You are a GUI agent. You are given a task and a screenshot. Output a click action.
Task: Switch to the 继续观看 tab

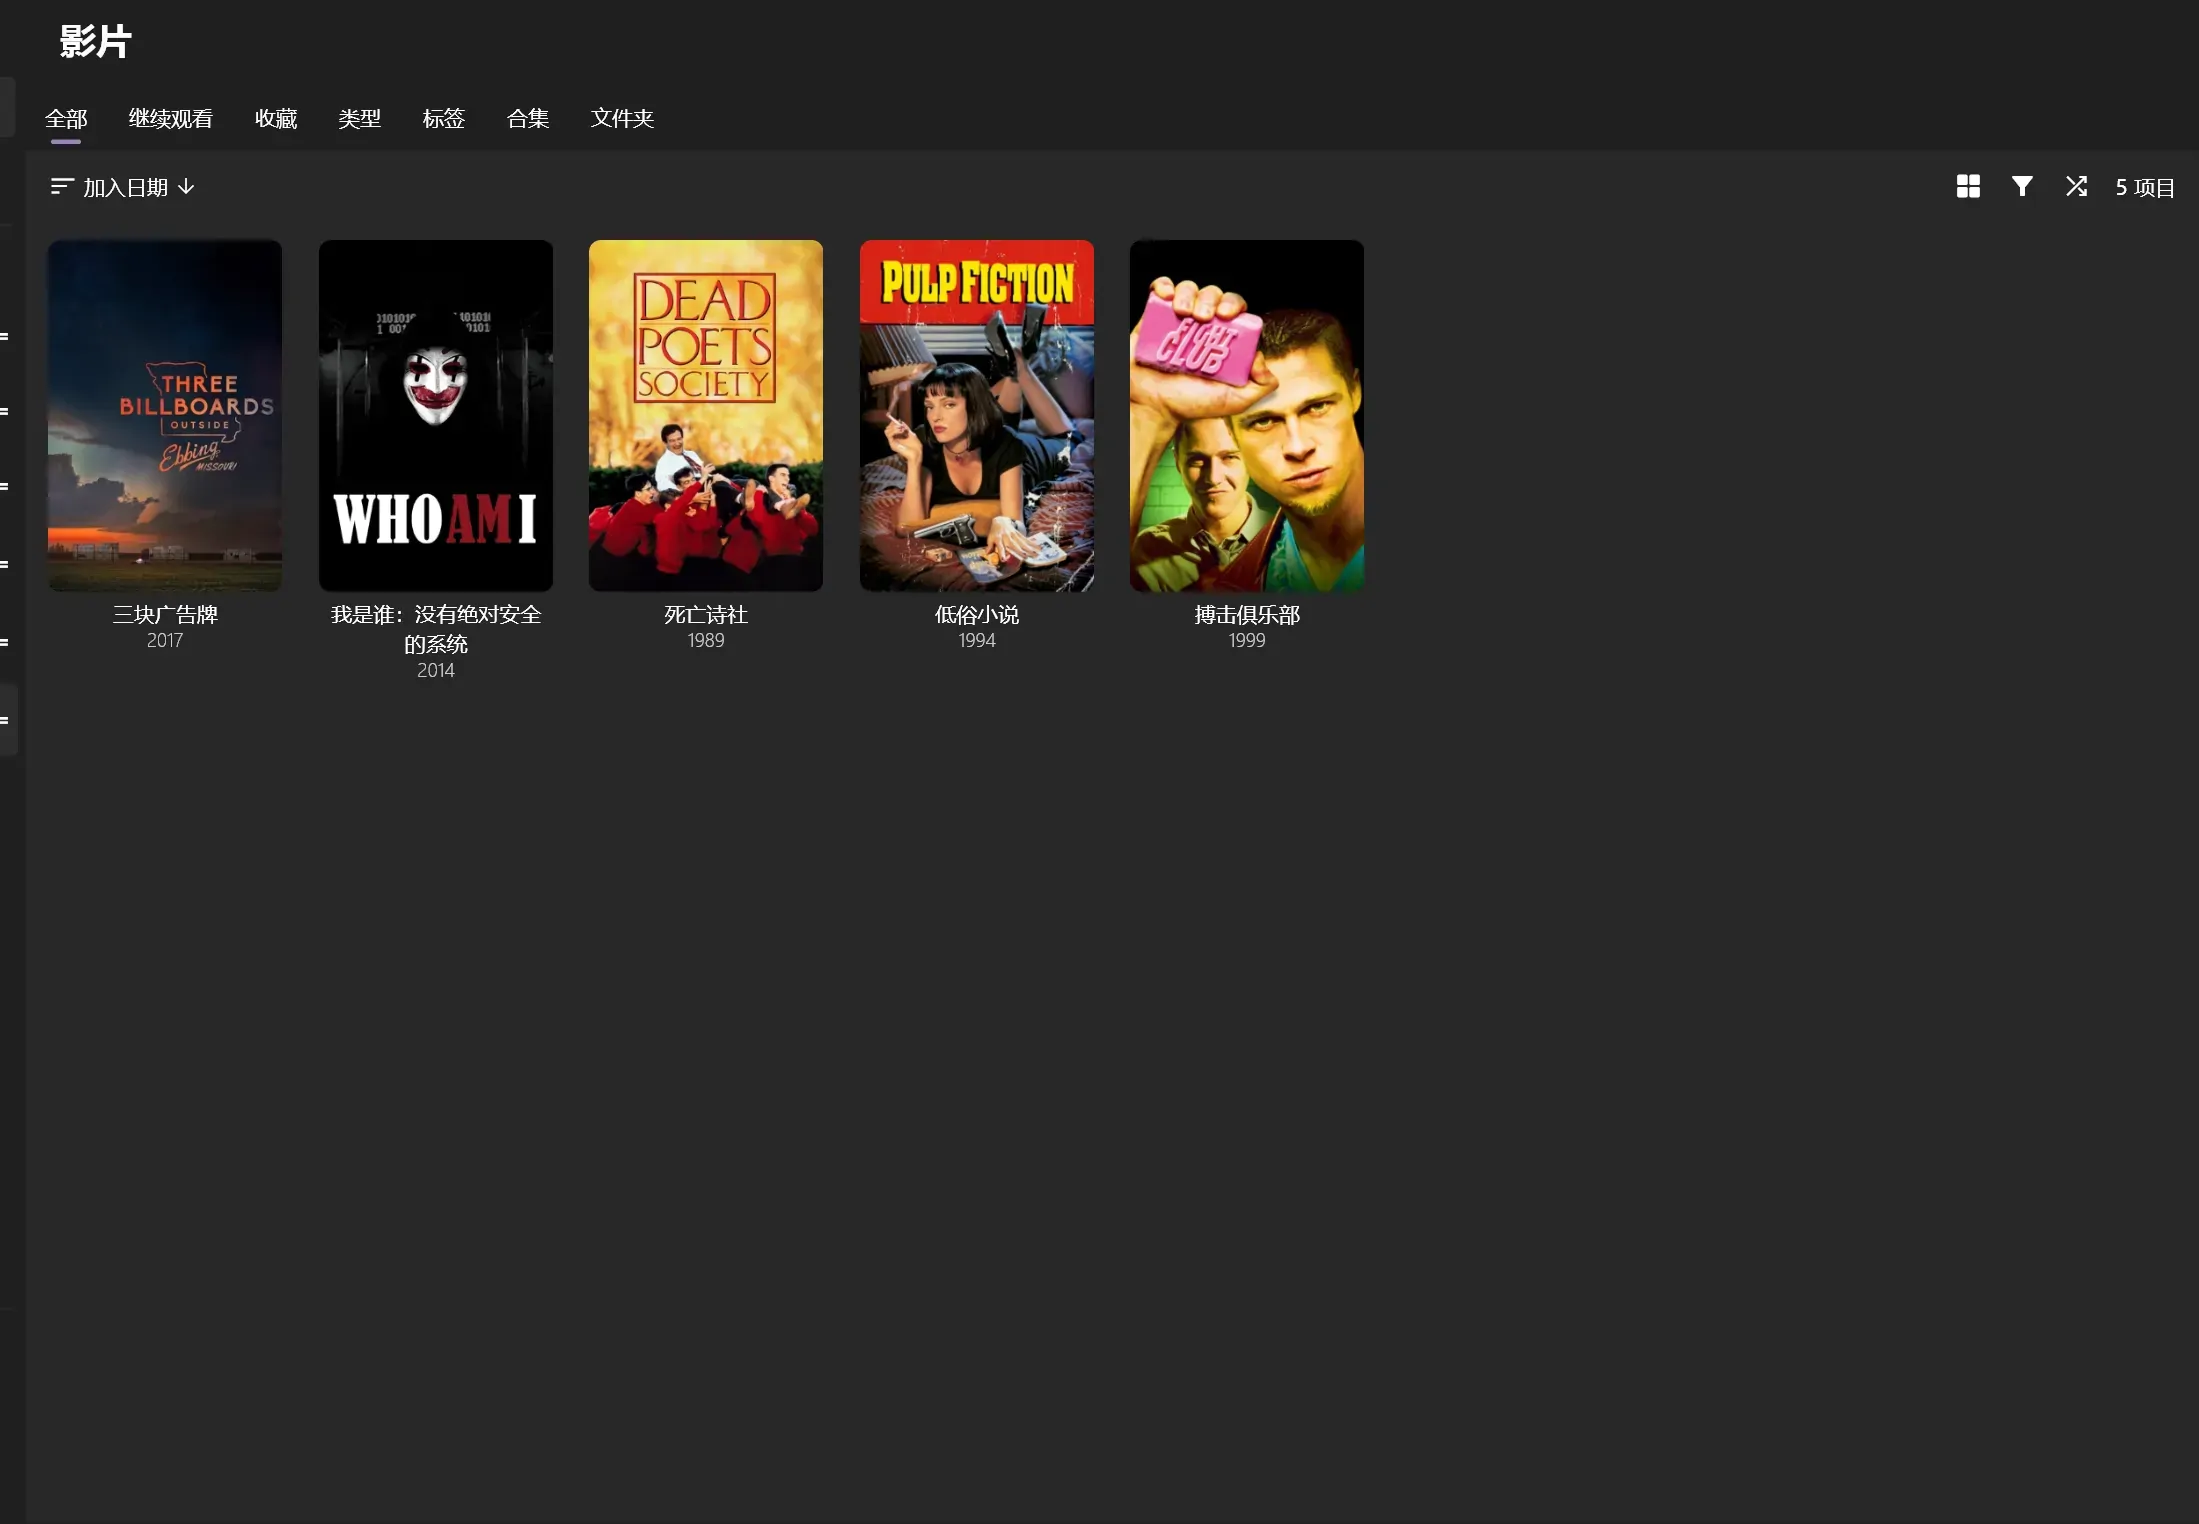point(170,119)
